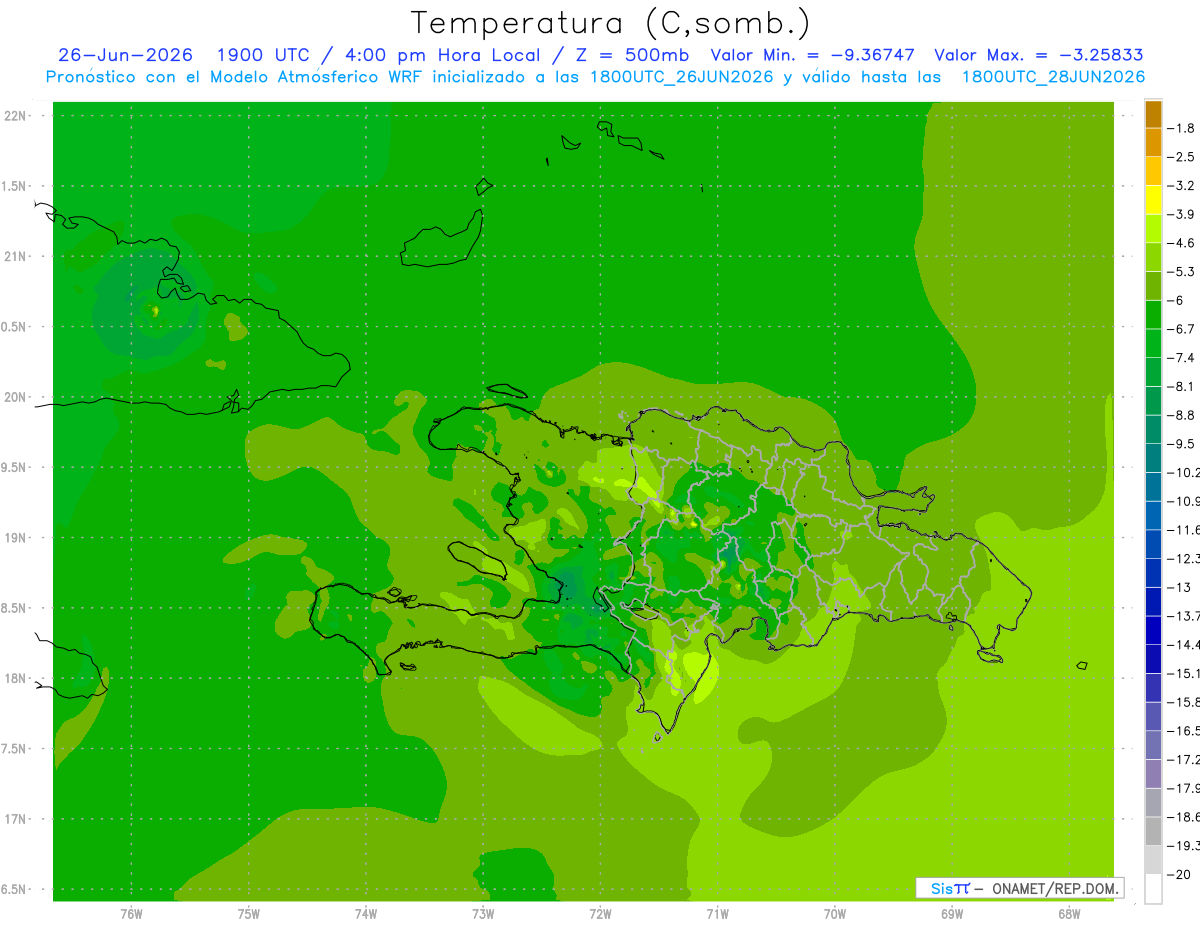Click the '75W' longitude axis label
This screenshot has width=1200, height=927.
point(248,913)
